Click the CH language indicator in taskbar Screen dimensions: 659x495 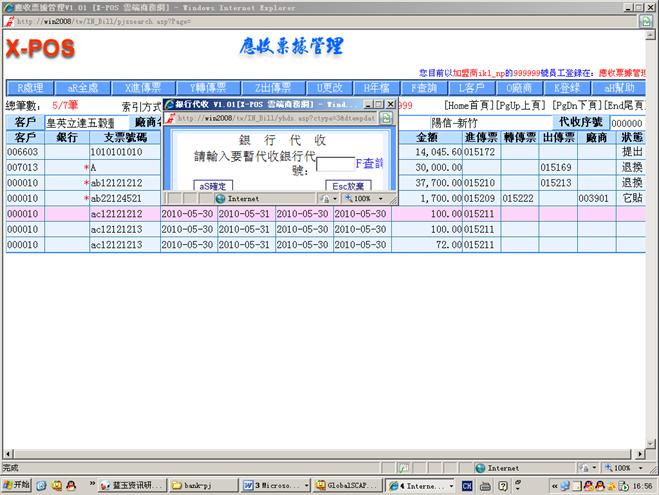pyautogui.click(x=467, y=485)
